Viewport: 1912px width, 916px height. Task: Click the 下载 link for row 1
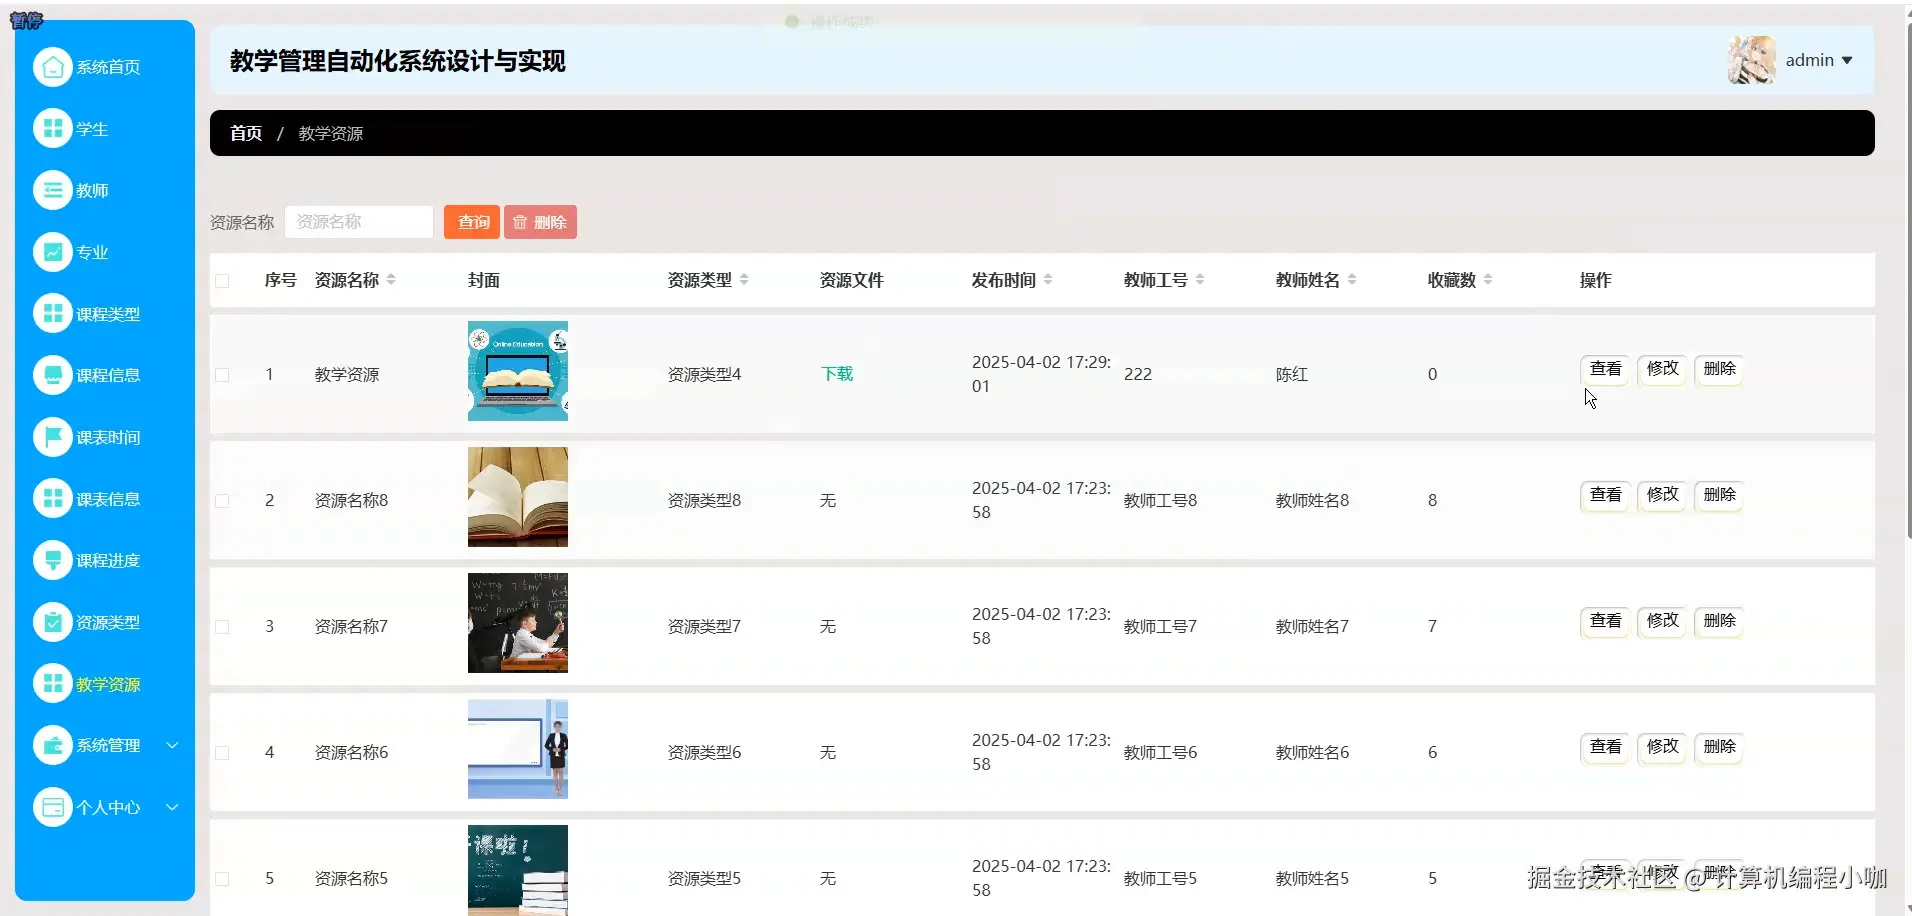click(836, 373)
